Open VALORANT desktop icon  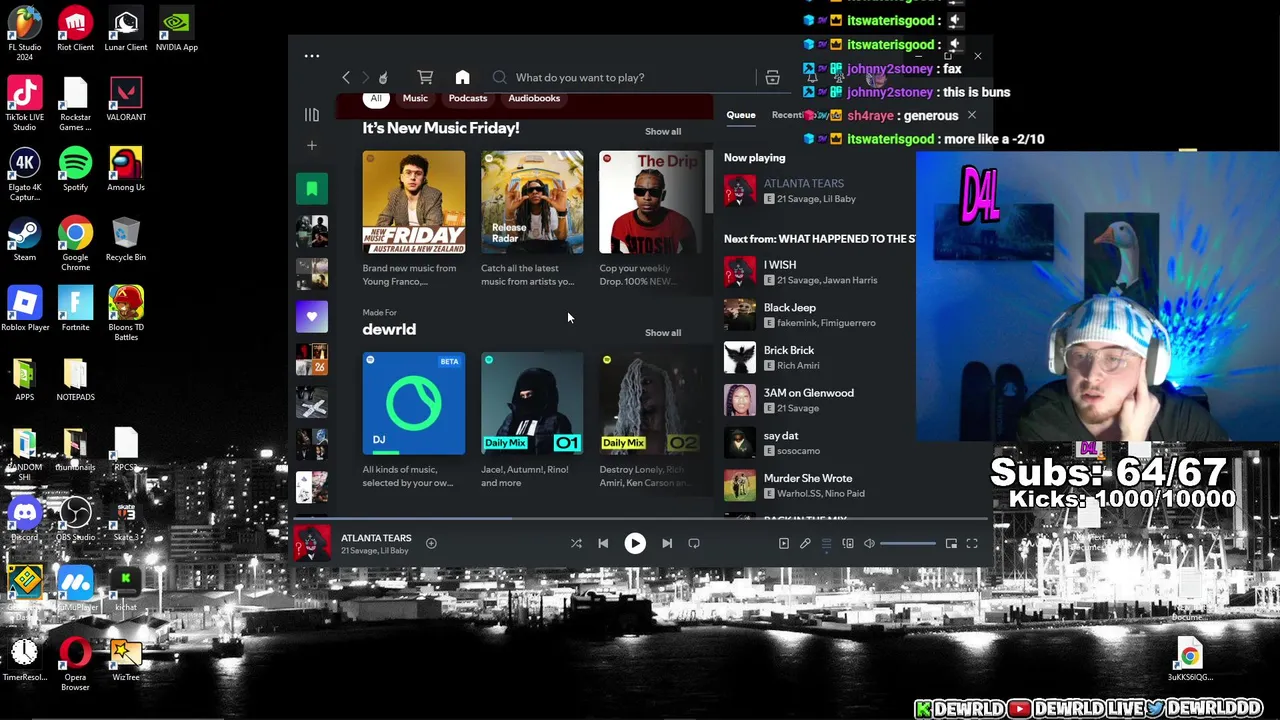click(x=126, y=100)
